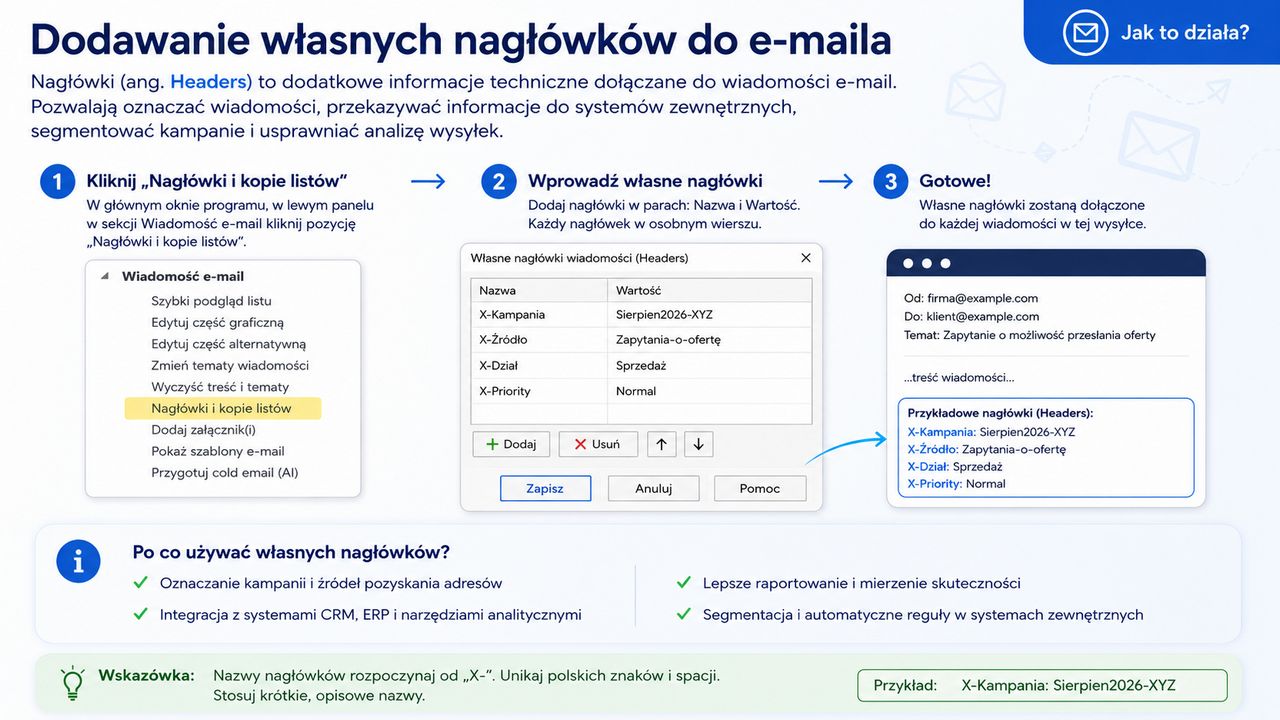
Task: Click the "Do: klient@example.com" line
Action: (x=971, y=317)
